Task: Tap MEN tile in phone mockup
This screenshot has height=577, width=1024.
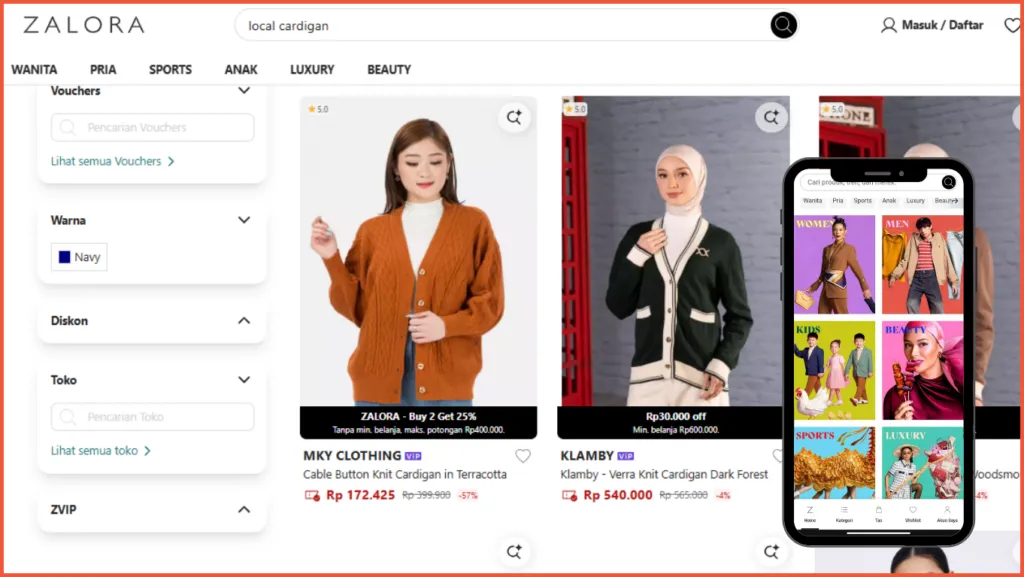Action: [x=922, y=265]
